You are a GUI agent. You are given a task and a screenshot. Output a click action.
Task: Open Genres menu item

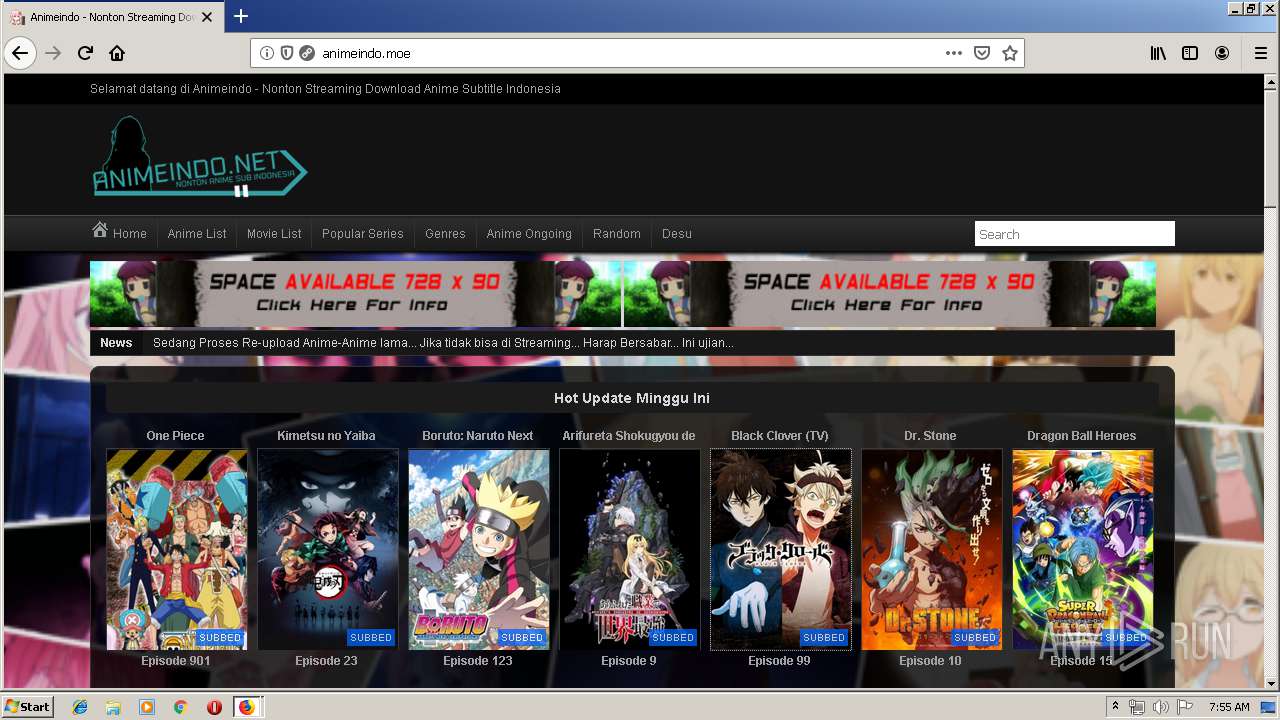click(x=445, y=233)
